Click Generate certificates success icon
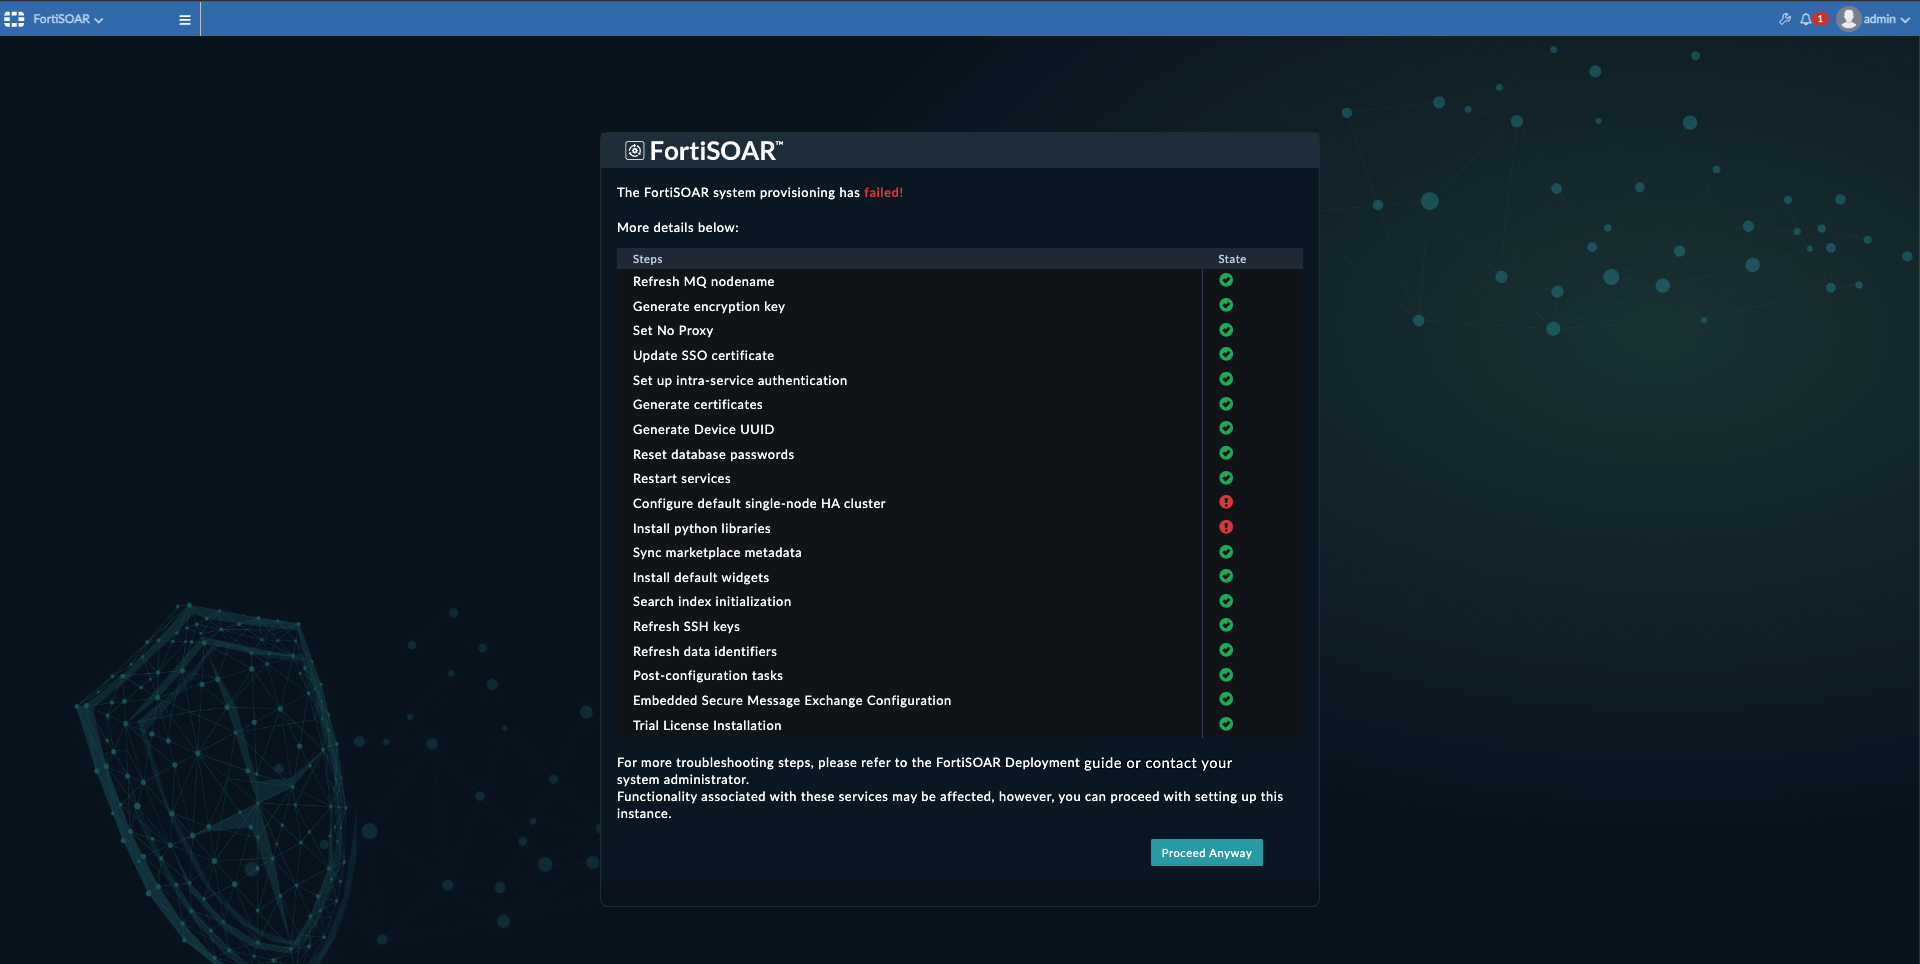The width and height of the screenshot is (1920, 964). pos(1226,404)
